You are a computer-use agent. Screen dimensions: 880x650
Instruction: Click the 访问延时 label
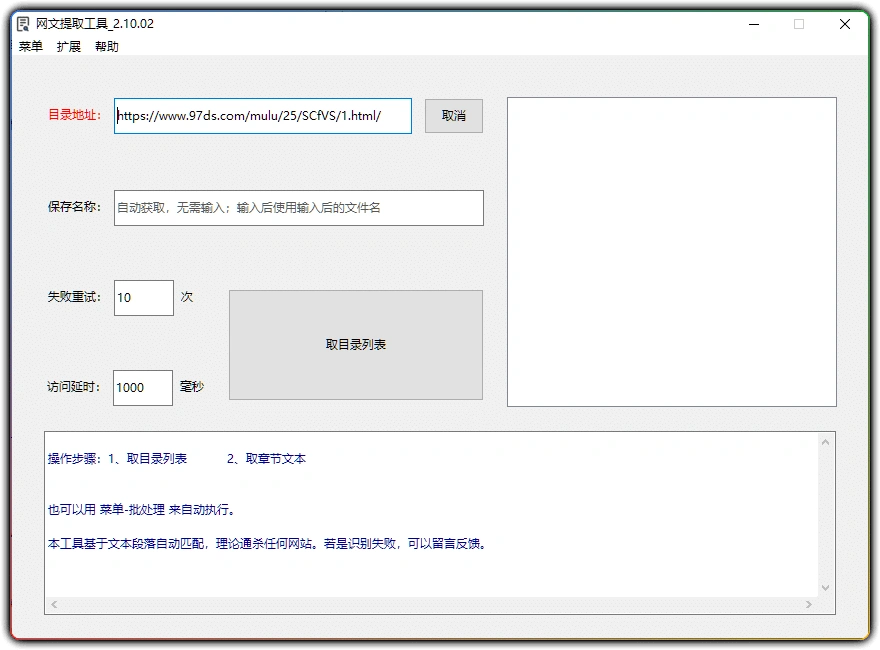tap(74, 387)
